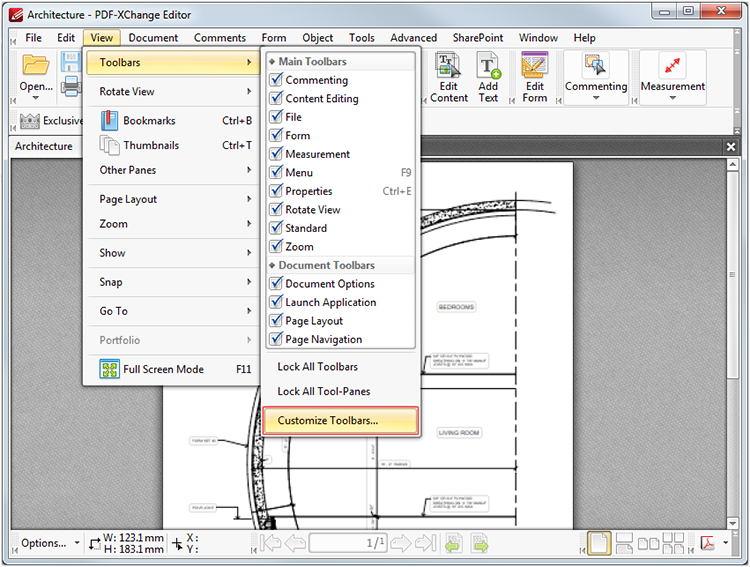Toggle the Content Editing toolbar checkbox
Screen dimensions: 750x567
click(x=276, y=98)
